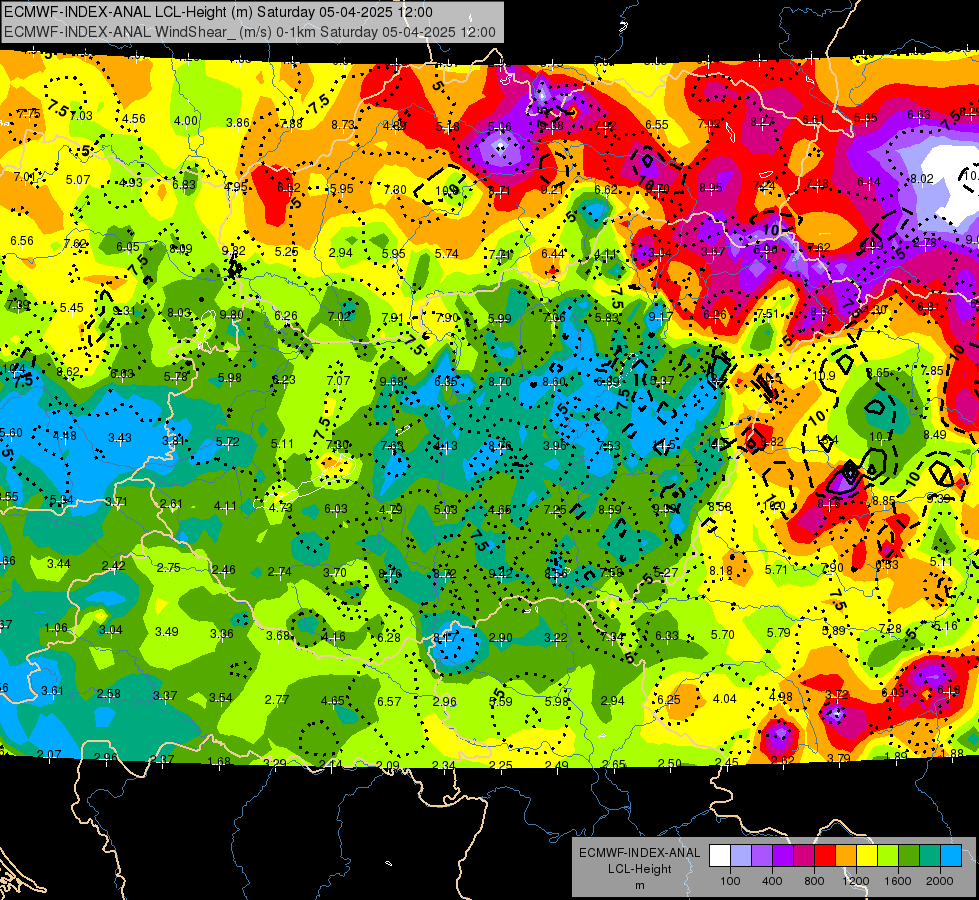This screenshot has height=900, width=979.
Task: Click the wind shear value 2.25
Action: (500, 765)
